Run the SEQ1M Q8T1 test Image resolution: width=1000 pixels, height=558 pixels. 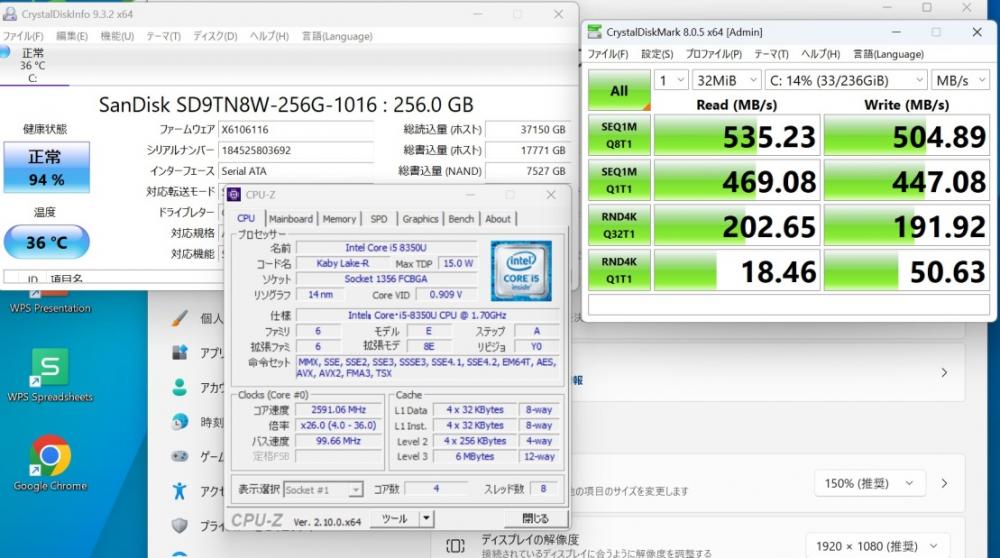coord(619,135)
